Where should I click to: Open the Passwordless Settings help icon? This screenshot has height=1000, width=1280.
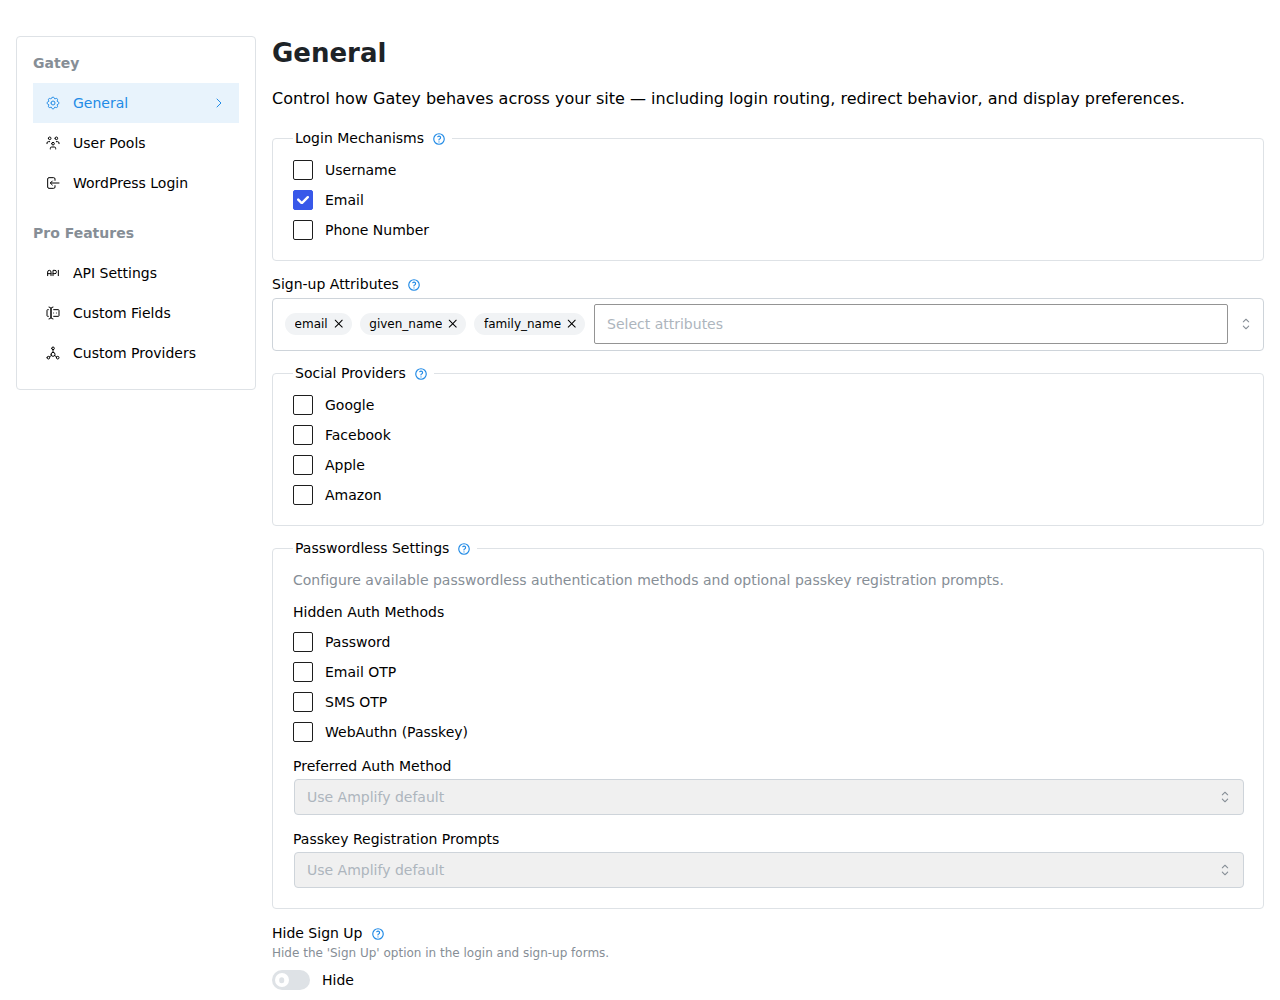pos(464,549)
